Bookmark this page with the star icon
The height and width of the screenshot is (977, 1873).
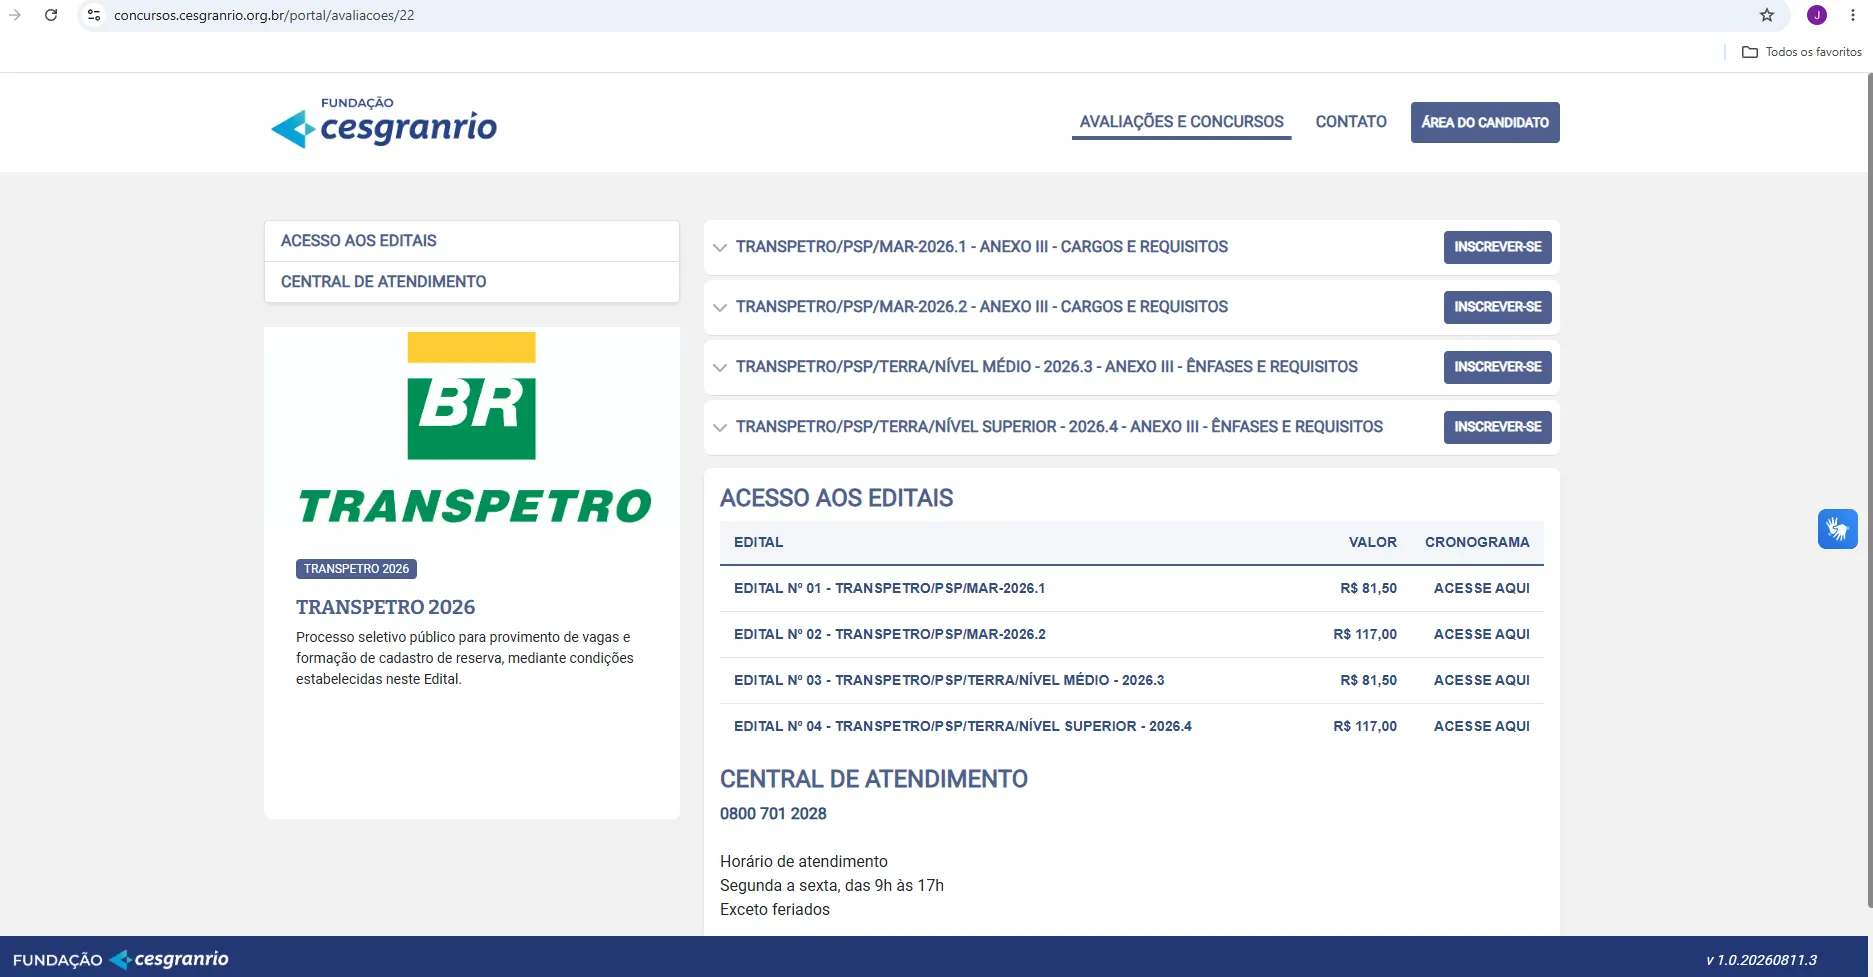click(1767, 15)
